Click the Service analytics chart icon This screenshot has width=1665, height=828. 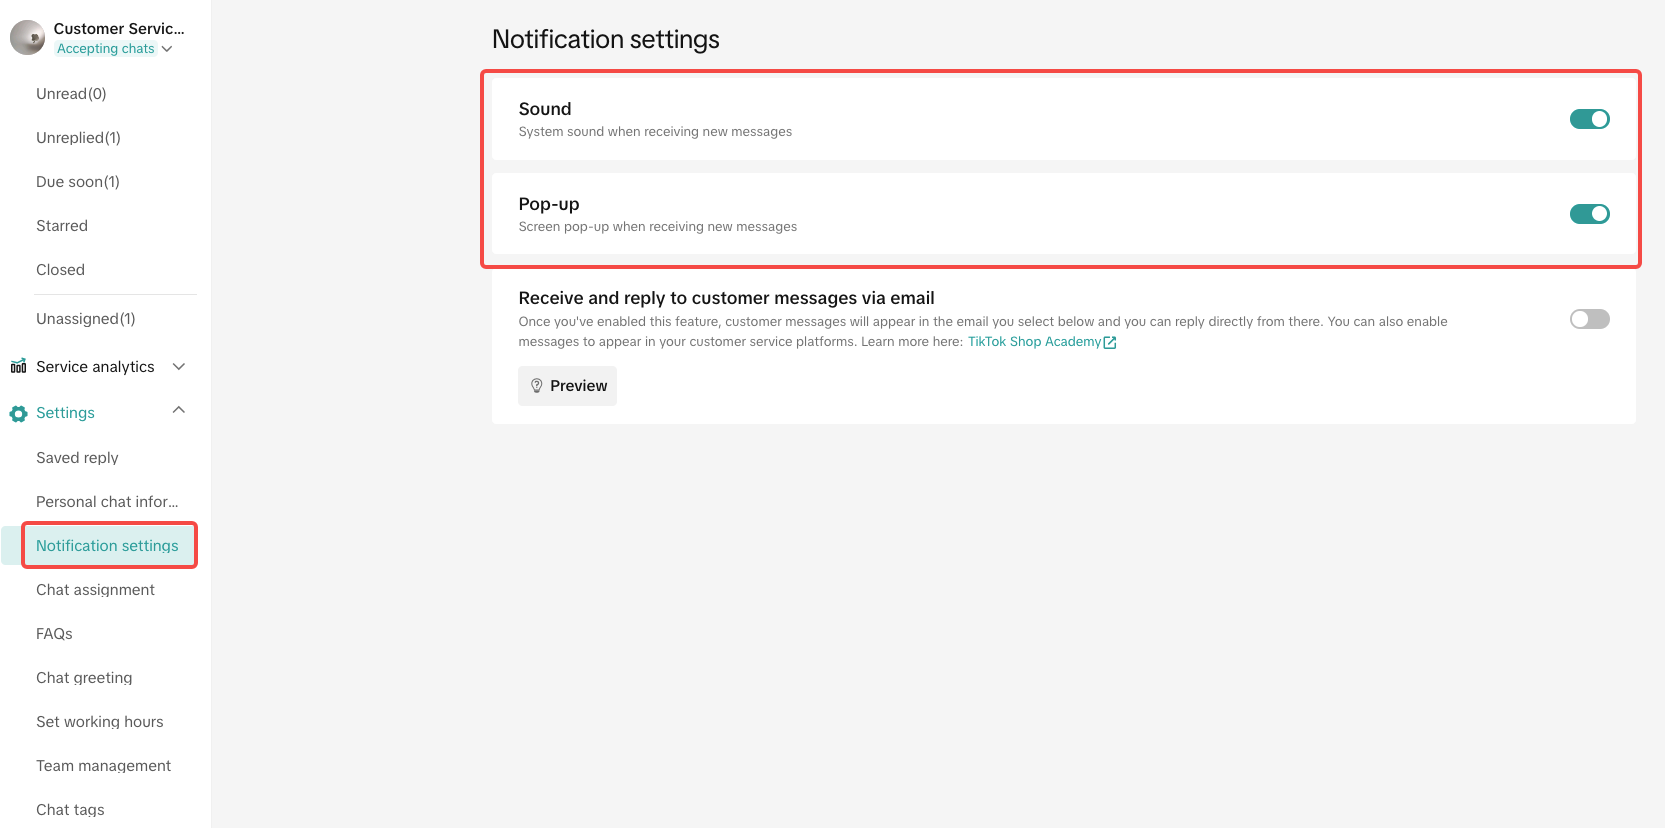coord(18,367)
